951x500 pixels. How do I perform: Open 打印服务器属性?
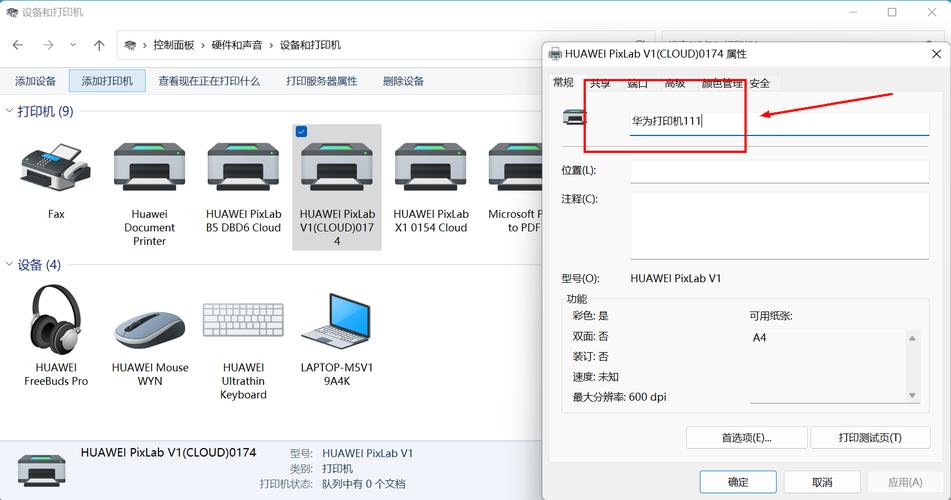(322, 81)
